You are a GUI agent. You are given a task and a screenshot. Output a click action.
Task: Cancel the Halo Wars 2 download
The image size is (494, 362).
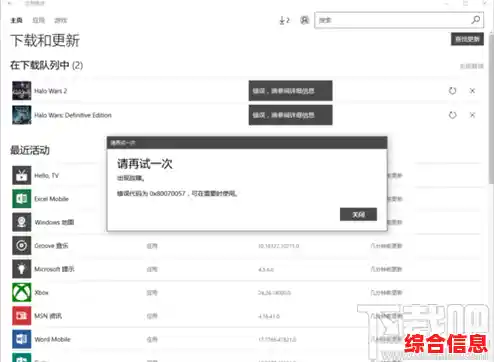(x=472, y=91)
